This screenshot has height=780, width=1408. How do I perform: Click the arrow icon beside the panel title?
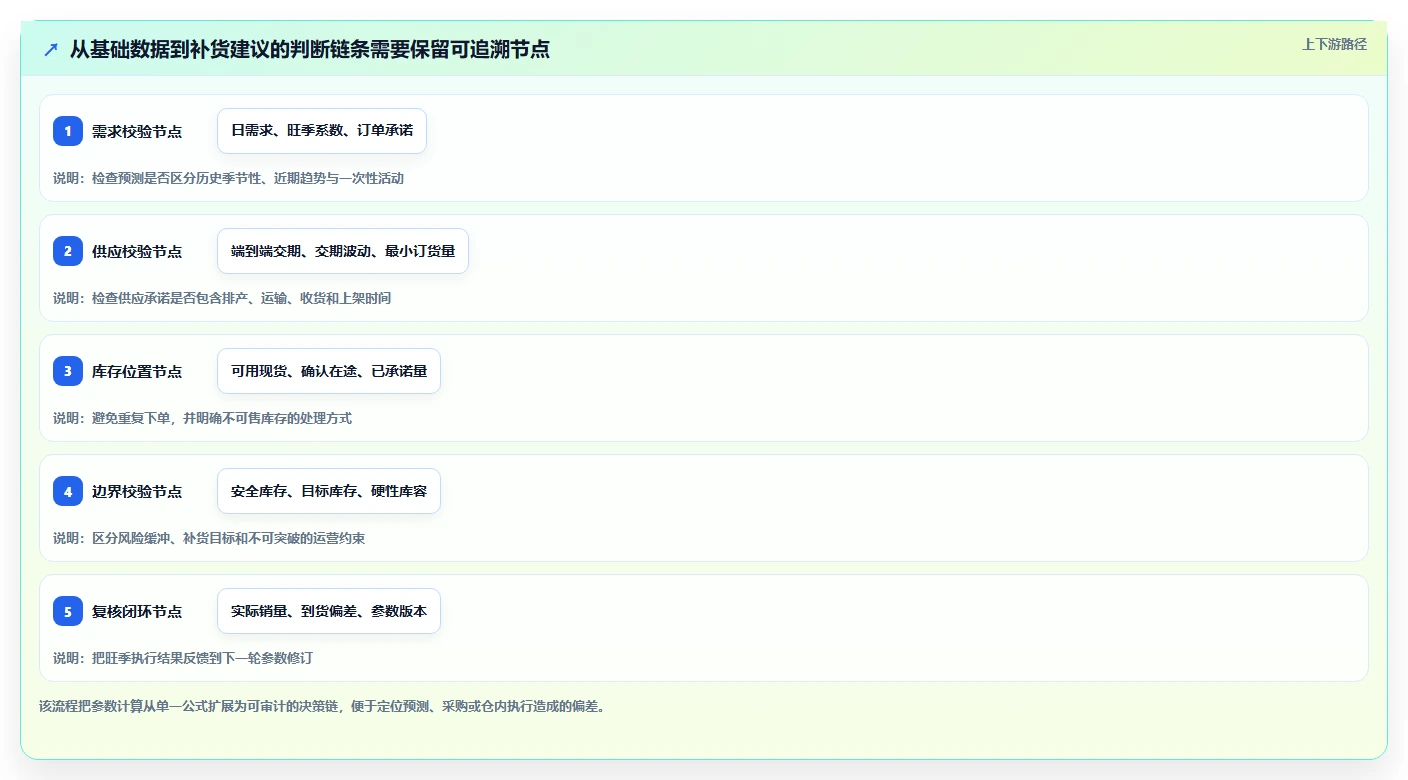click(51, 49)
